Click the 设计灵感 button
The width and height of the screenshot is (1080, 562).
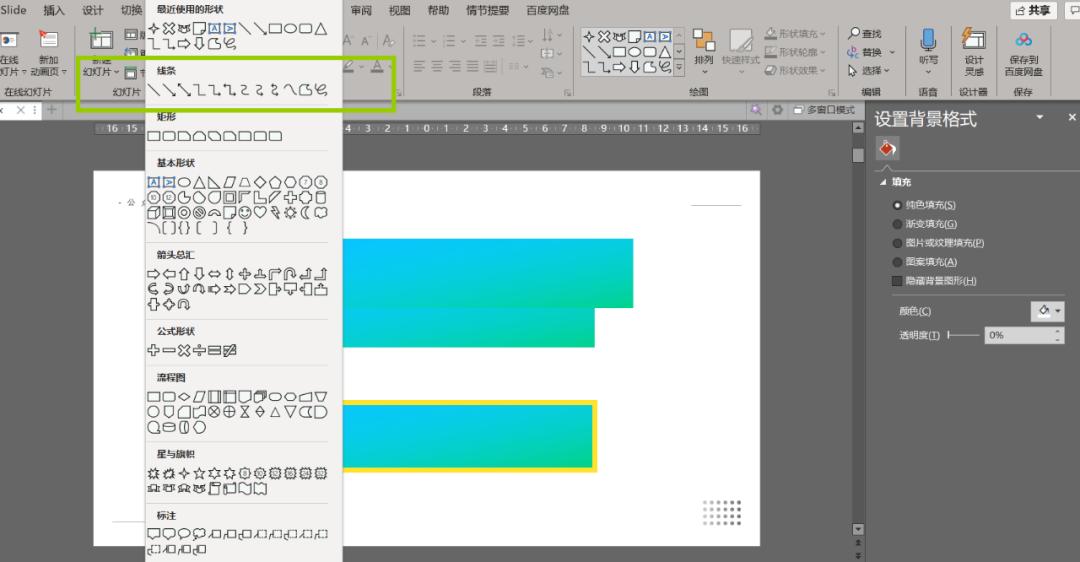click(x=974, y=52)
